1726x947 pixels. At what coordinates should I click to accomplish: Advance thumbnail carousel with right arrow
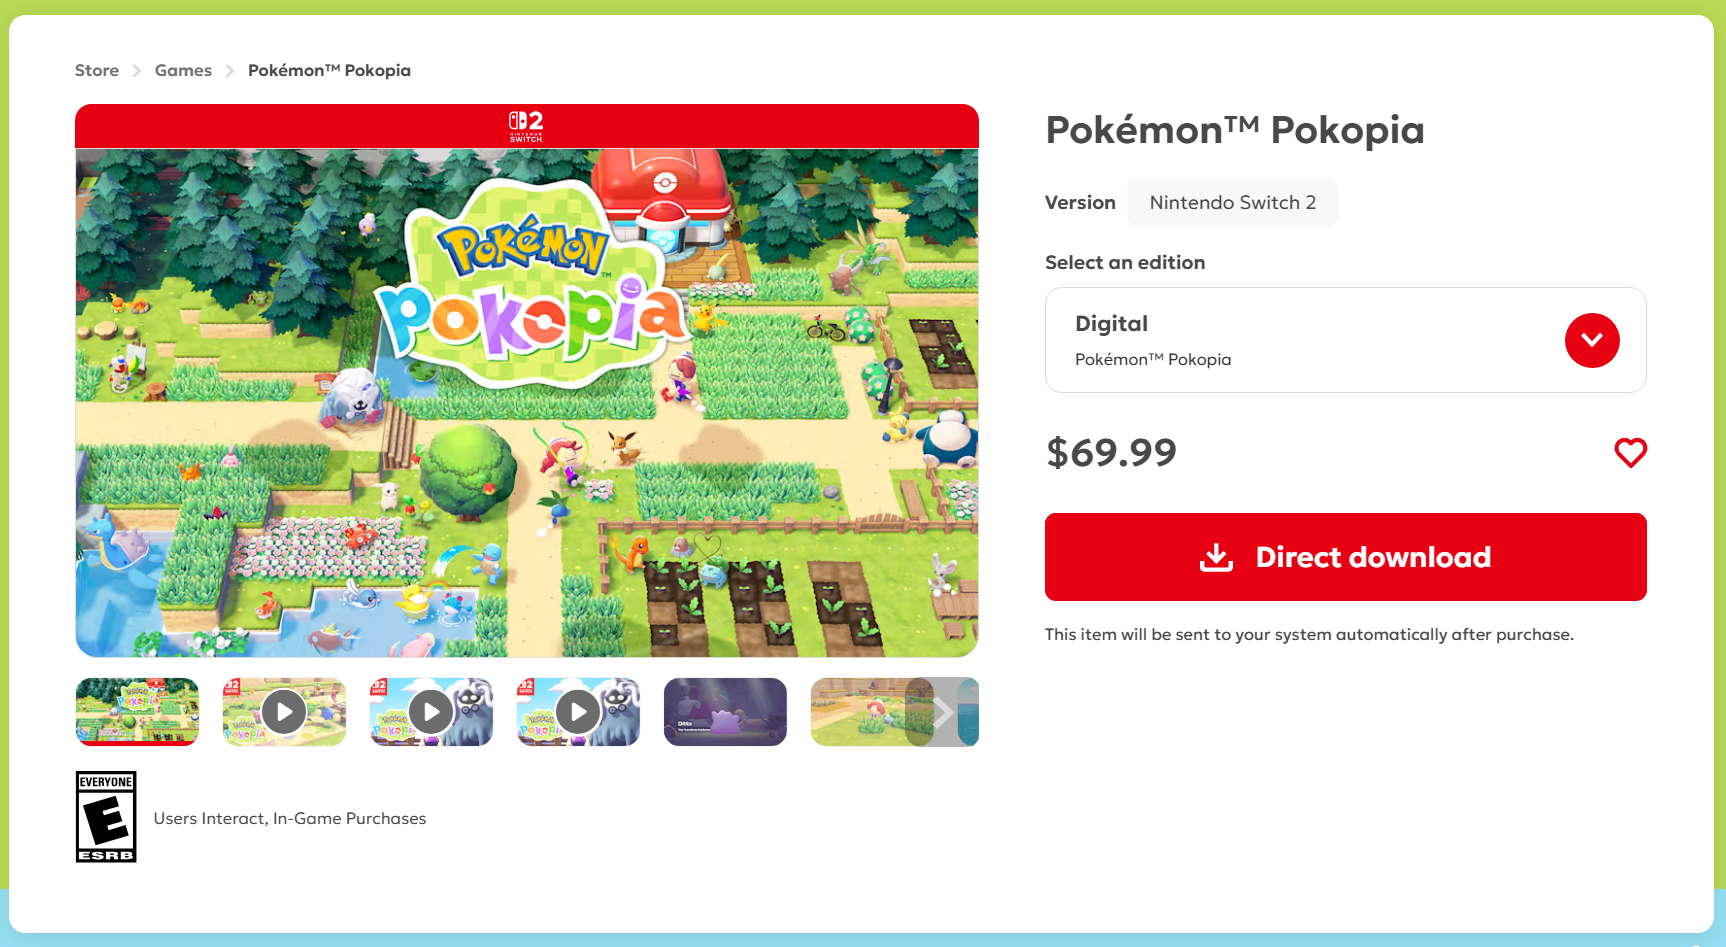pos(941,712)
